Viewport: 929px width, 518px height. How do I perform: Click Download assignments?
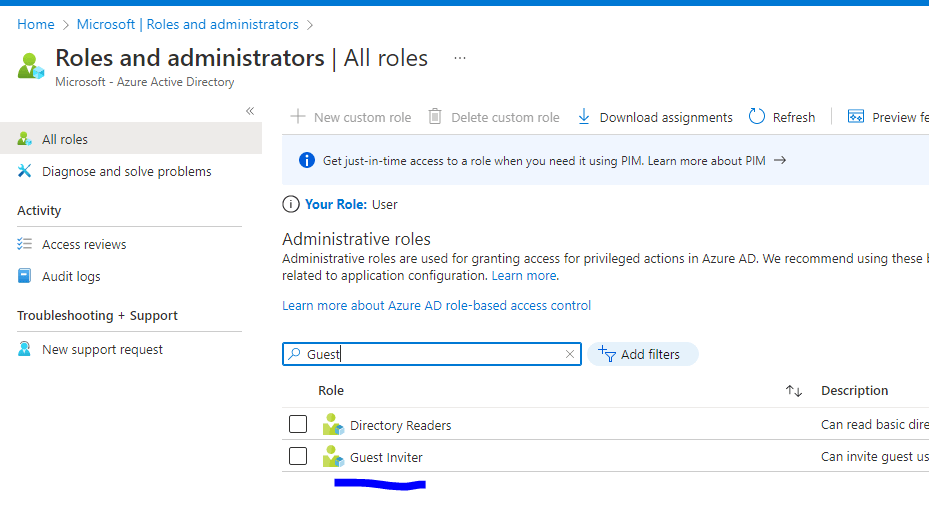(x=655, y=117)
